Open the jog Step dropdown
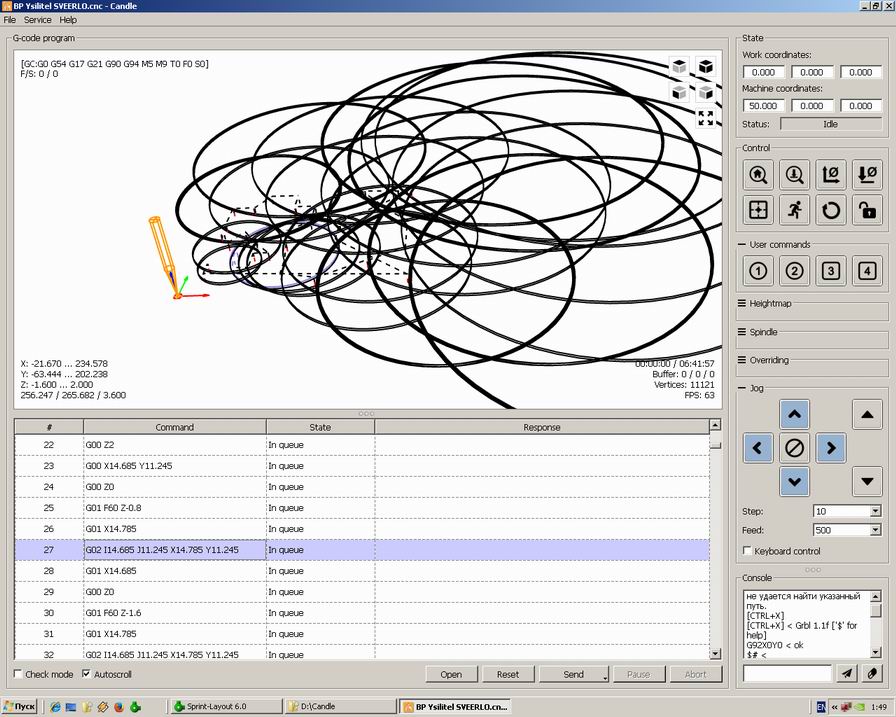The height and width of the screenshot is (717, 896). (875, 511)
